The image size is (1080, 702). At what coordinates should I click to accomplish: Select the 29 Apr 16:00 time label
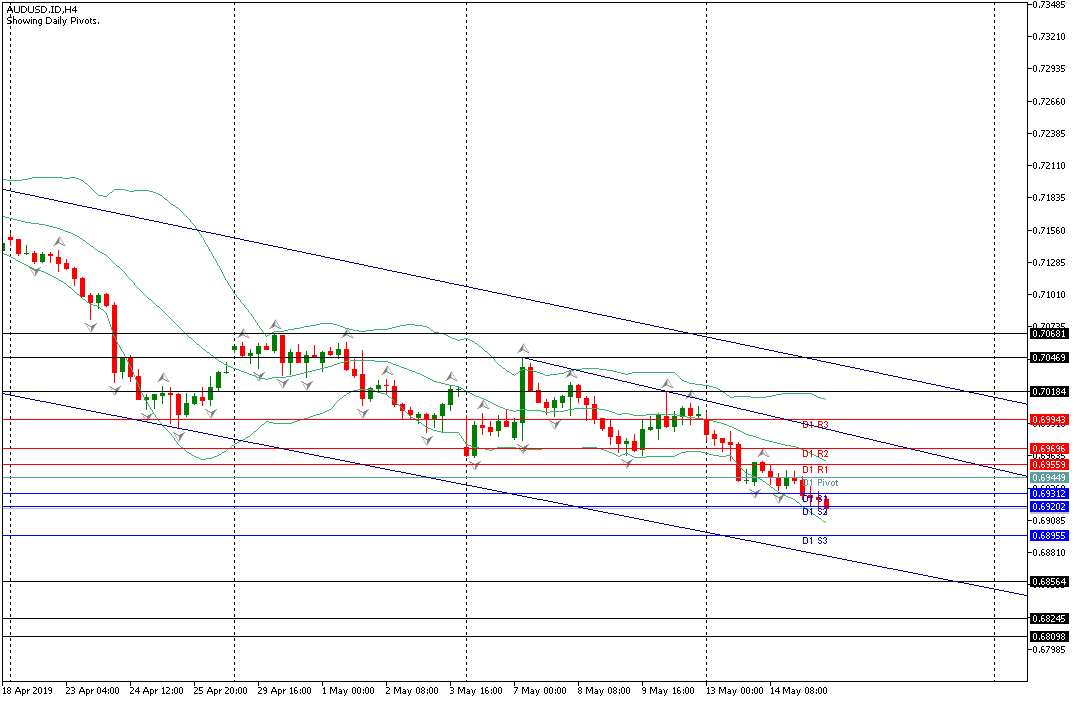283,690
